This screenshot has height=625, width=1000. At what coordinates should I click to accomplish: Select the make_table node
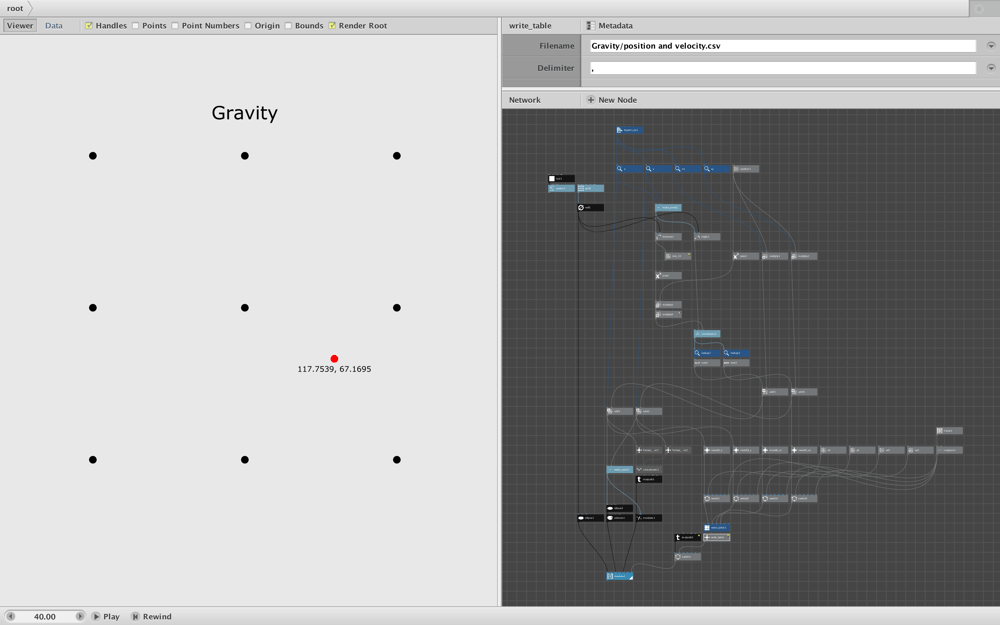717,527
